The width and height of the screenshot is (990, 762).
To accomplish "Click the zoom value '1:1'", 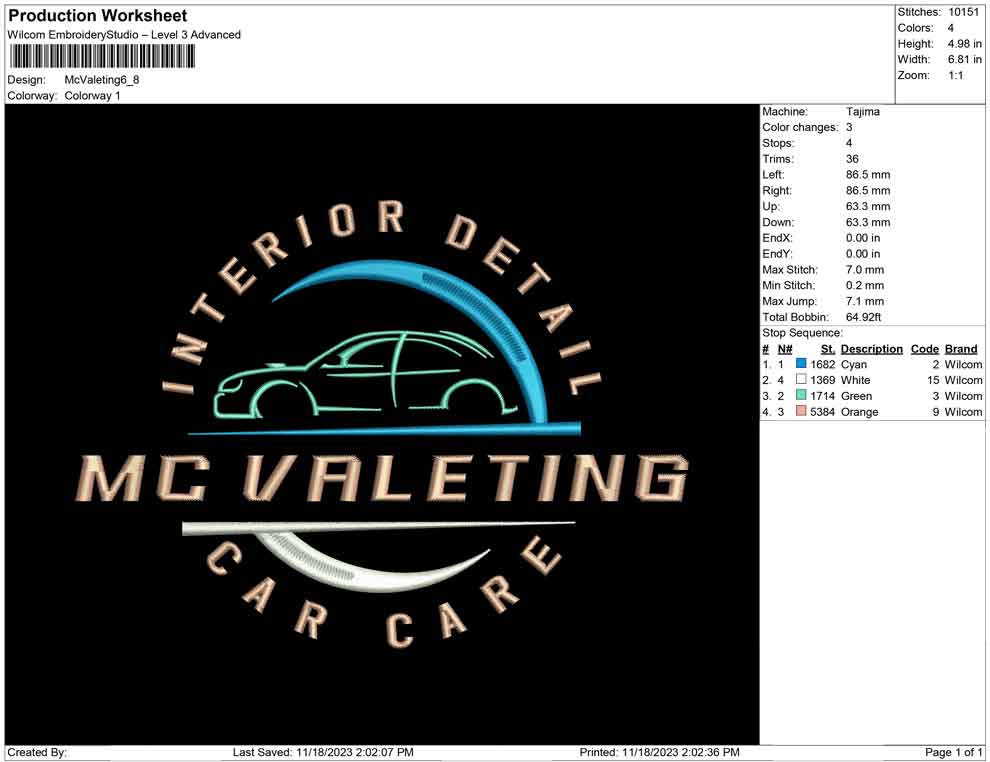I will 955,75.
